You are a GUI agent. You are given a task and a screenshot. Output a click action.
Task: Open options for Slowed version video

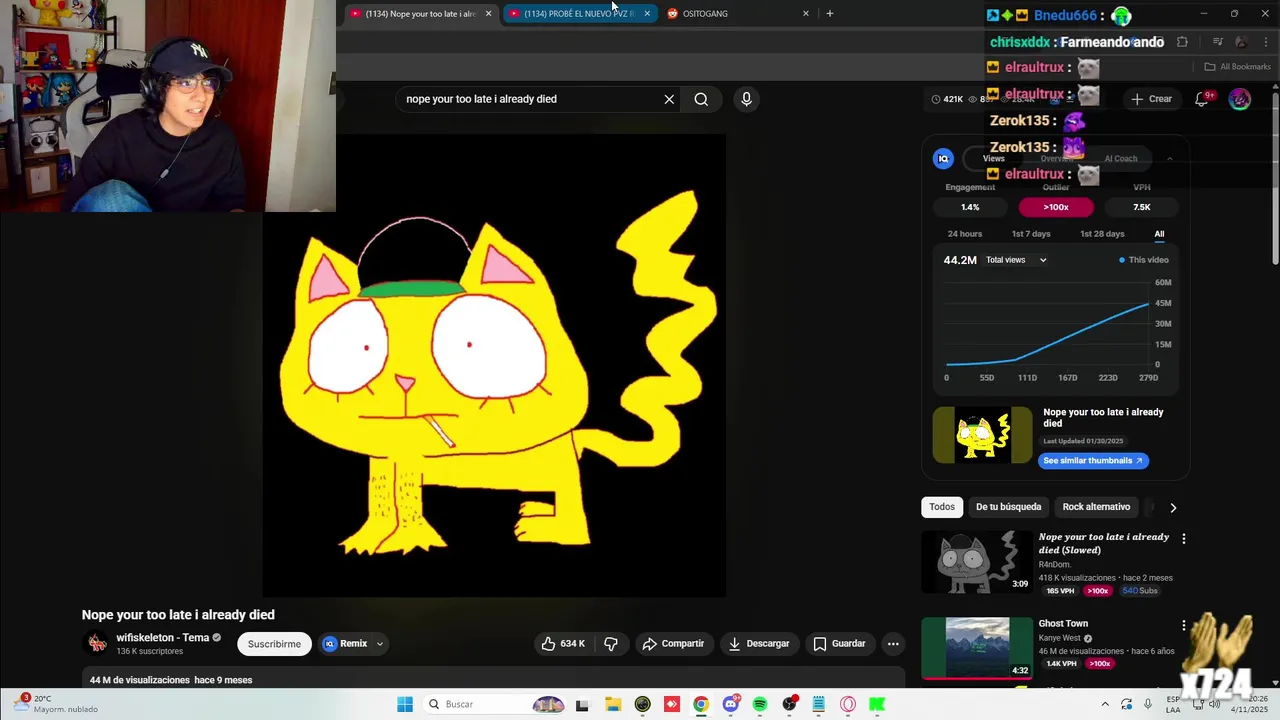pos(1184,538)
